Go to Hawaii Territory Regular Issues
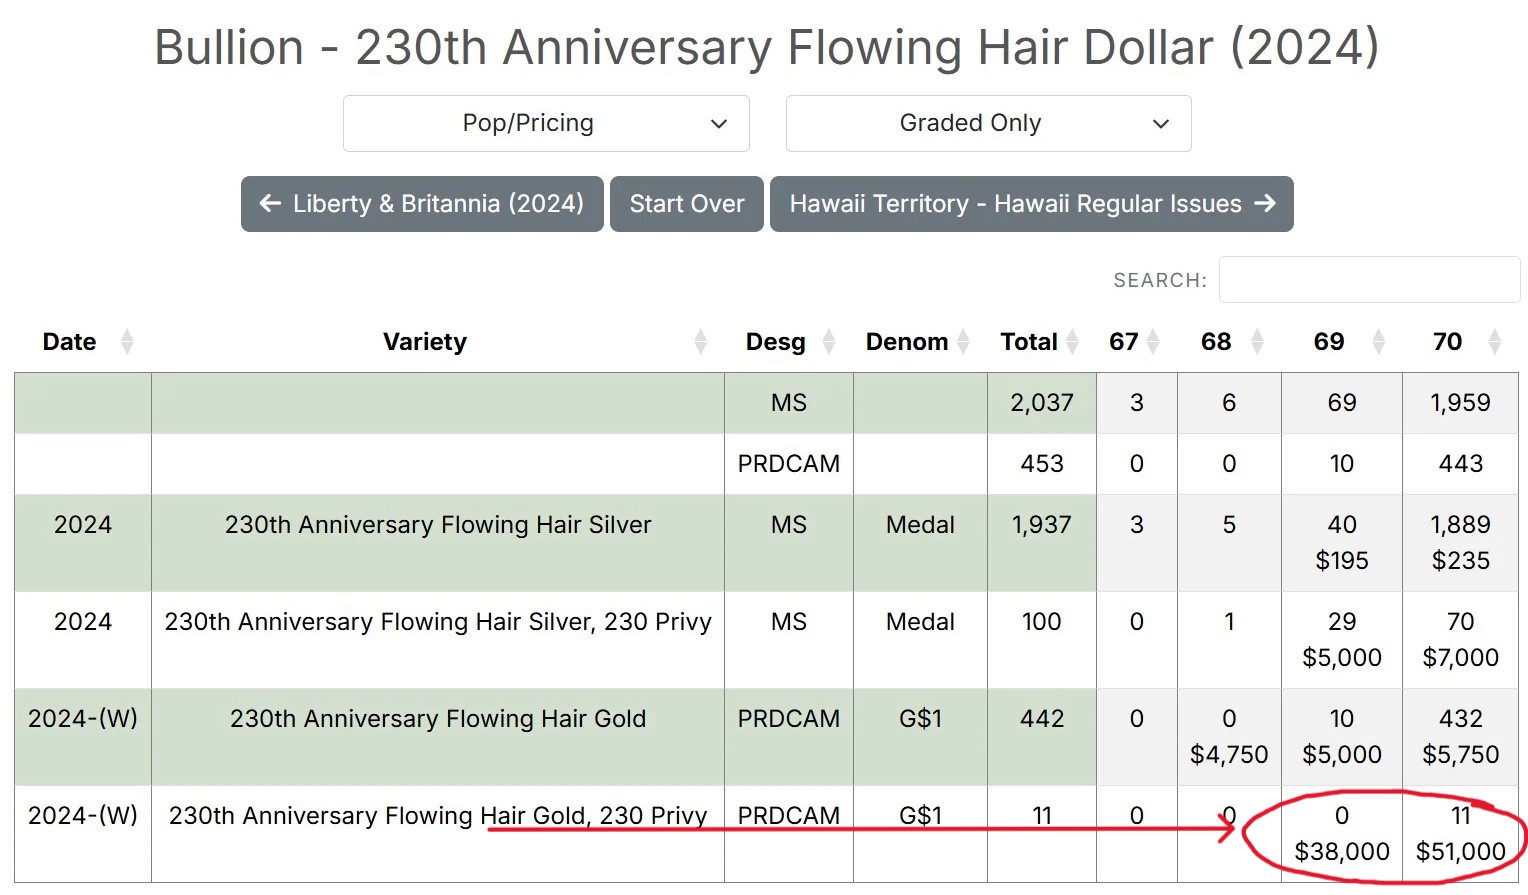Screen dimensions: 1528x895 1031,204
